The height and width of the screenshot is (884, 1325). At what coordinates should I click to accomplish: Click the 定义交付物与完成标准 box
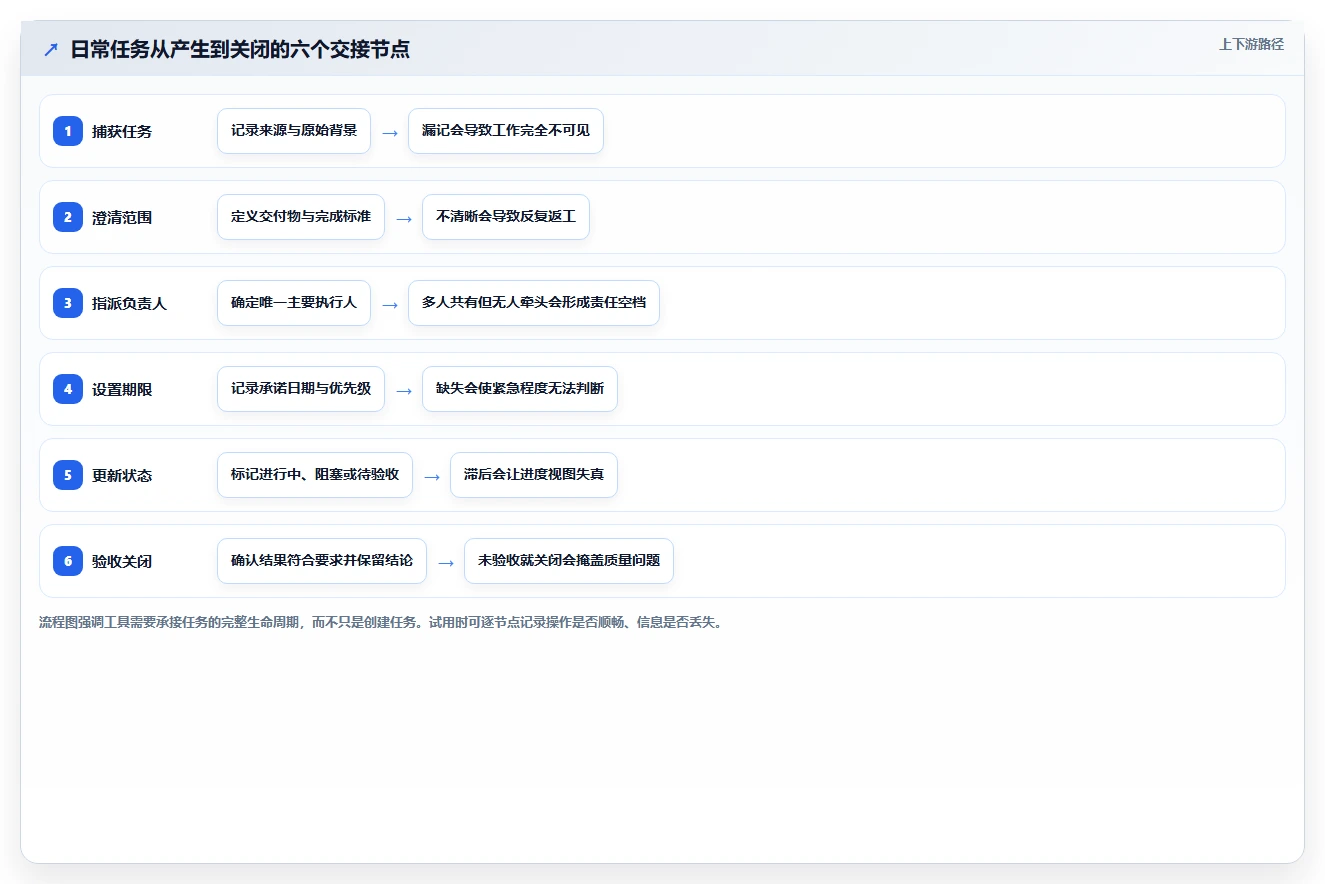point(301,217)
